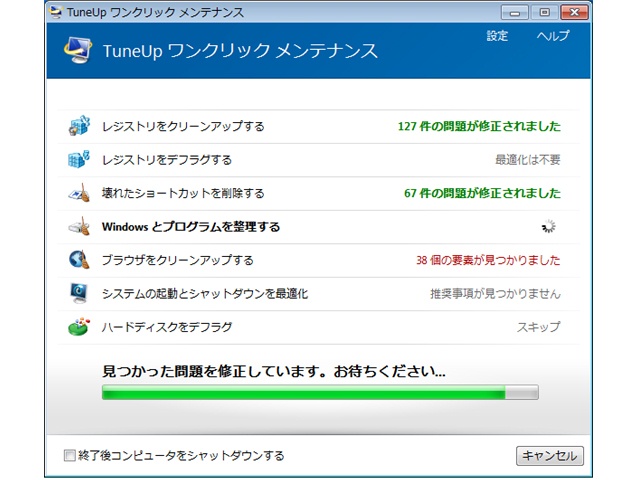Click the spinning loading indicator
Screen dimensions: 640x480
pos(548,227)
